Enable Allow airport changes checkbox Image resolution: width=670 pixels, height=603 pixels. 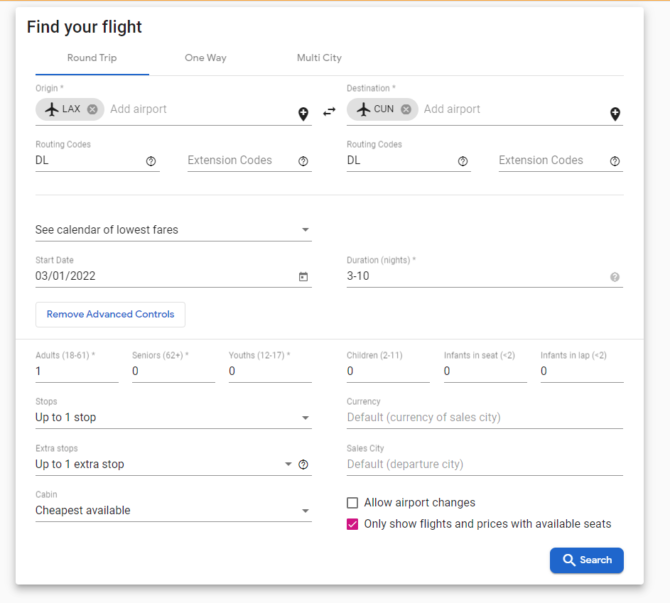tap(352, 503)
